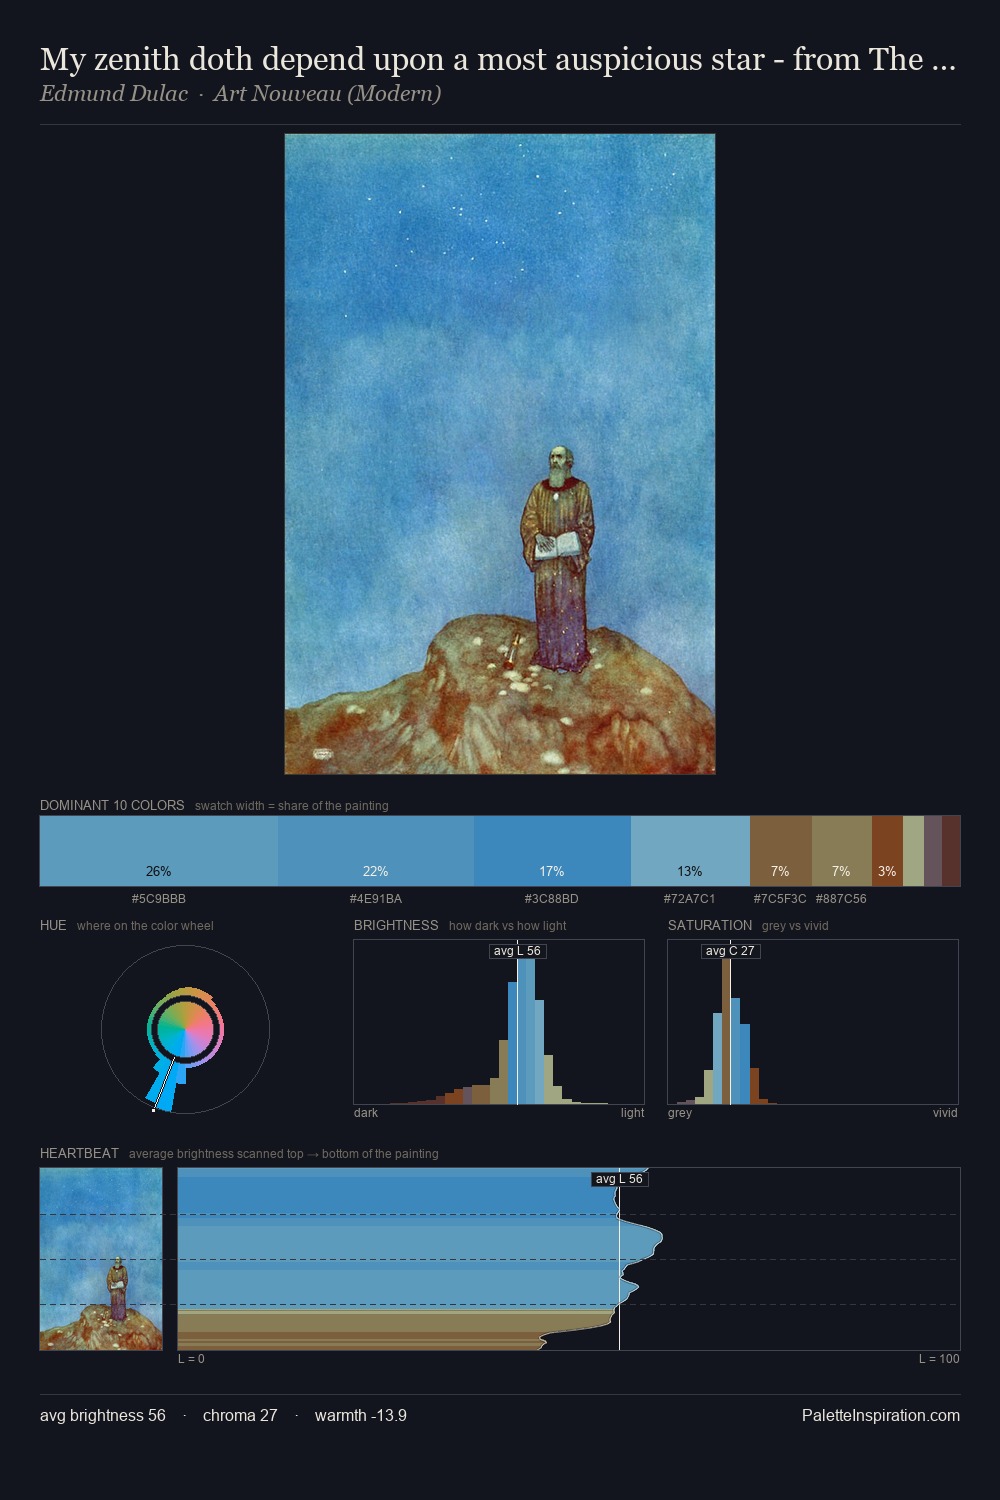The width and height of the screenshot is (1000, 1500).
Task: Click the 'chroma 27' footer text
Action: 240,1415
